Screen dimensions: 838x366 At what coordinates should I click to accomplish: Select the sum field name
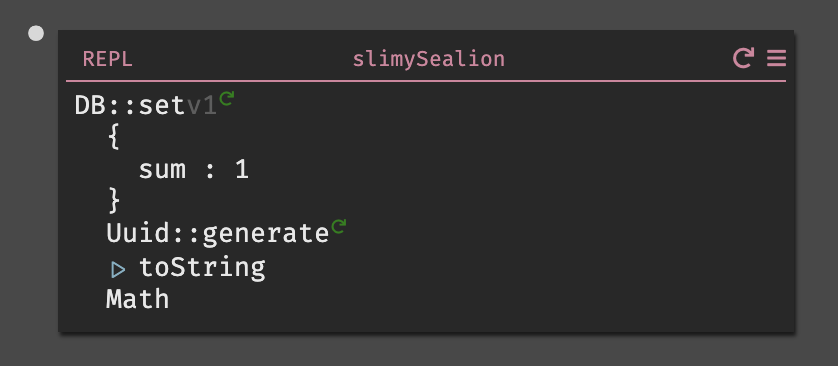tap(162, 170)
